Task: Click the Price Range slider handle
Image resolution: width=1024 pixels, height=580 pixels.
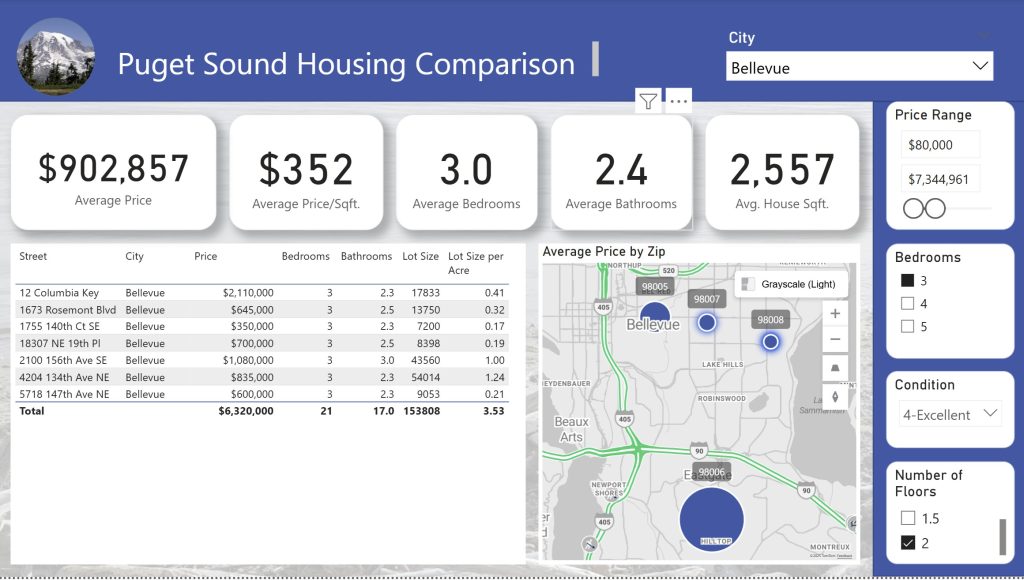Action: click(913, 208)
